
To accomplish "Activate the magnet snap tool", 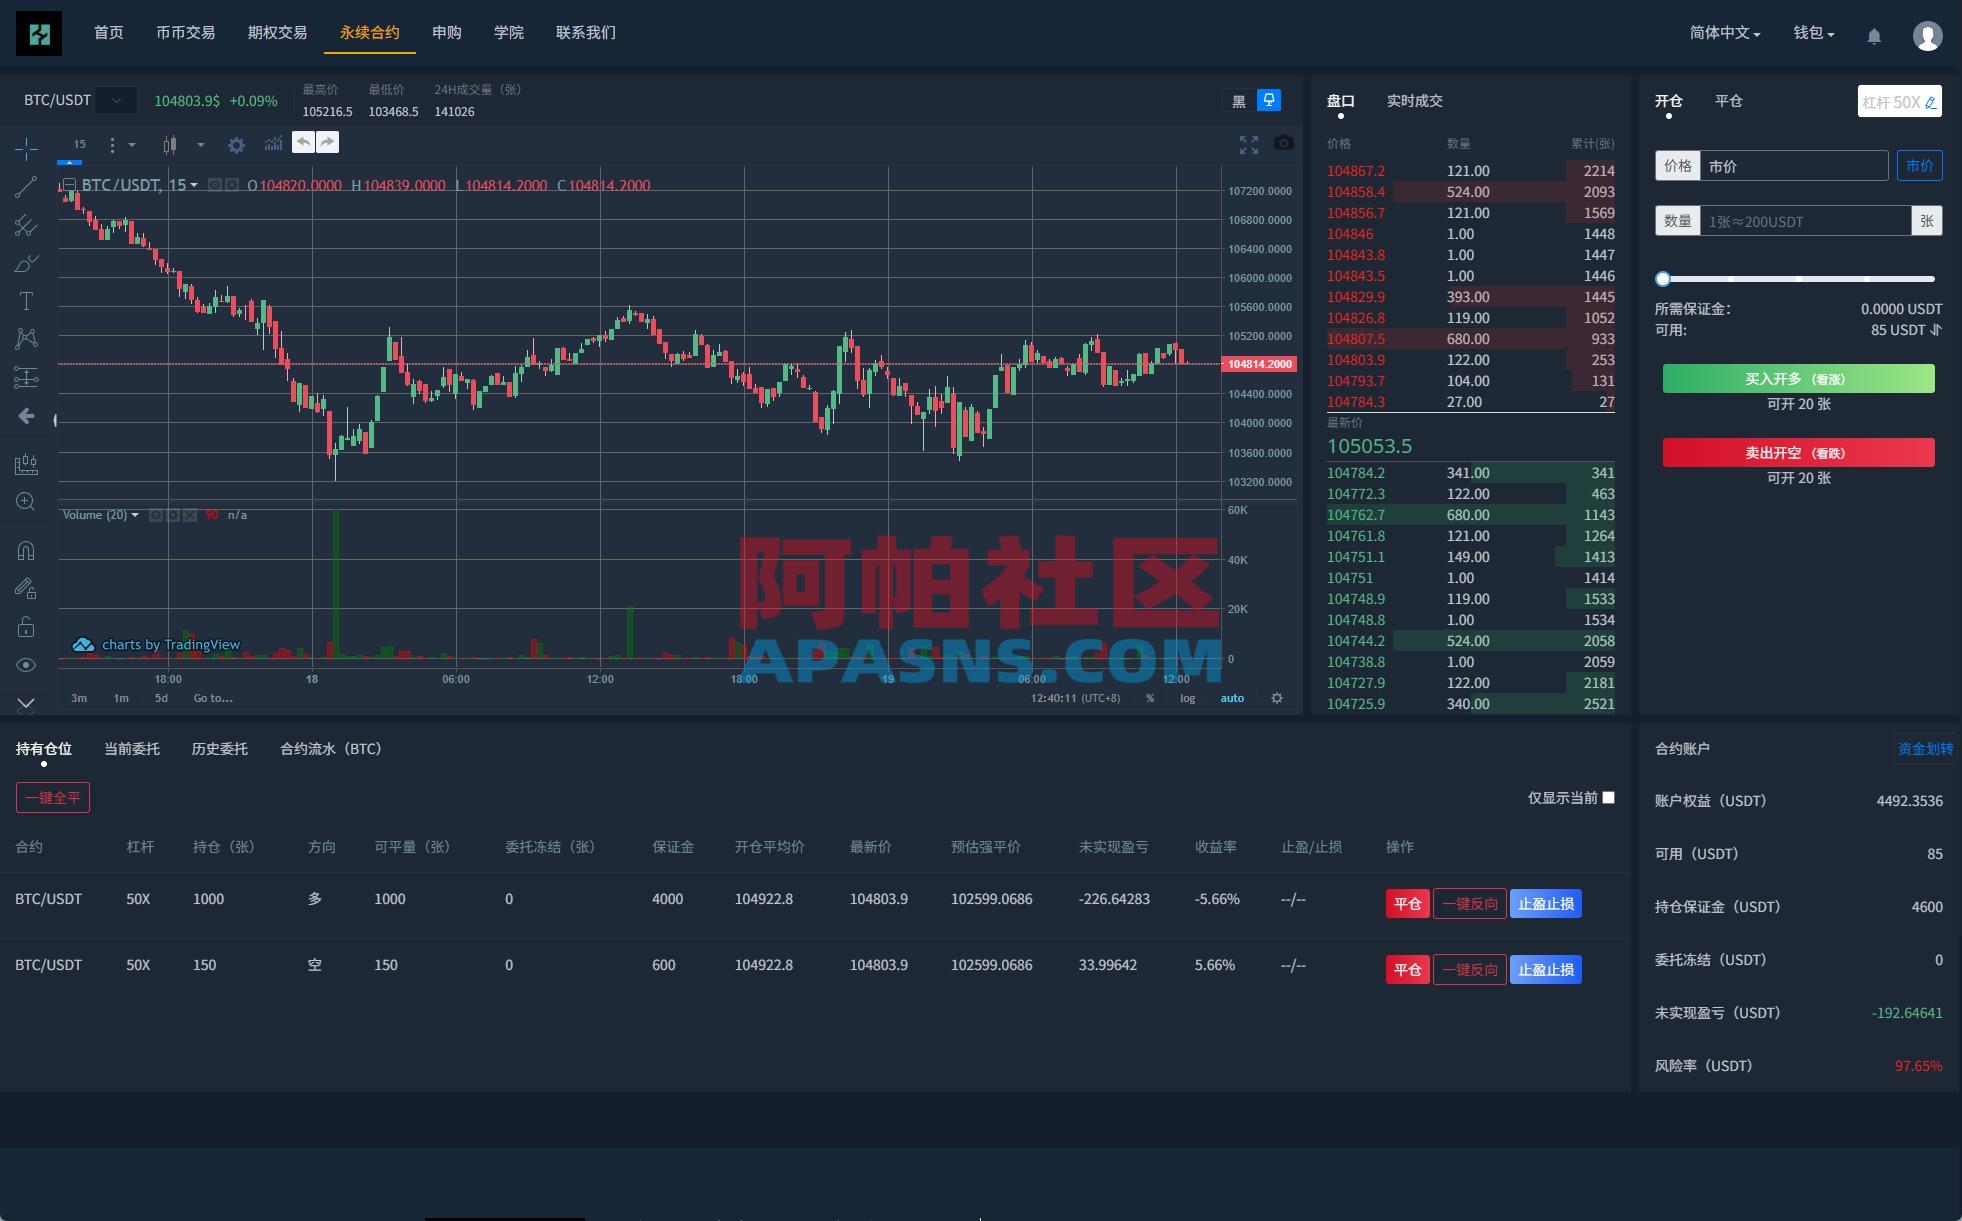I will click(26, 549).
